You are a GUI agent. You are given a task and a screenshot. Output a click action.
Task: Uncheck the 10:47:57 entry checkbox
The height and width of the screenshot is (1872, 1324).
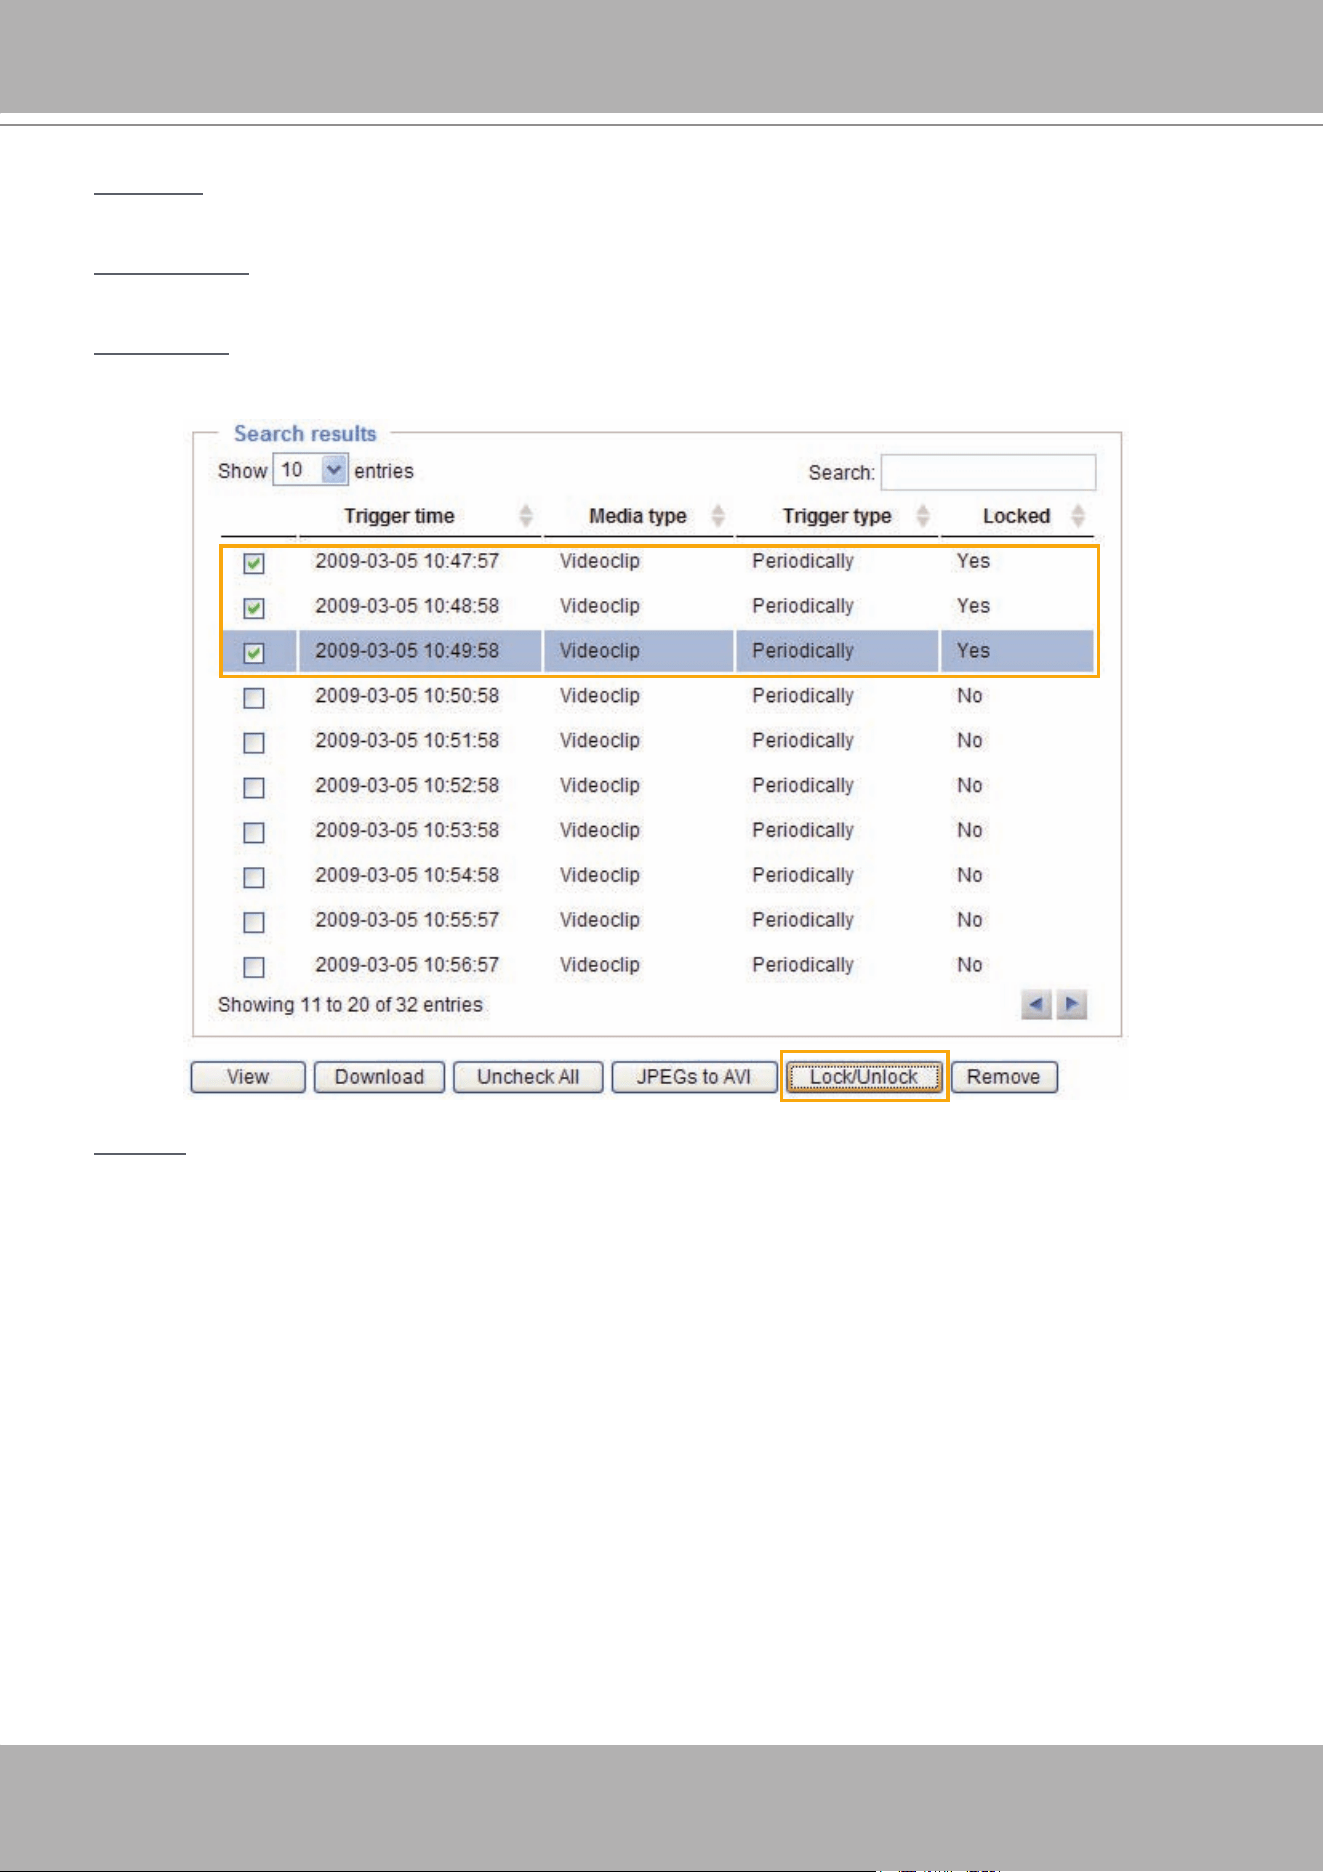pos(254,563)
